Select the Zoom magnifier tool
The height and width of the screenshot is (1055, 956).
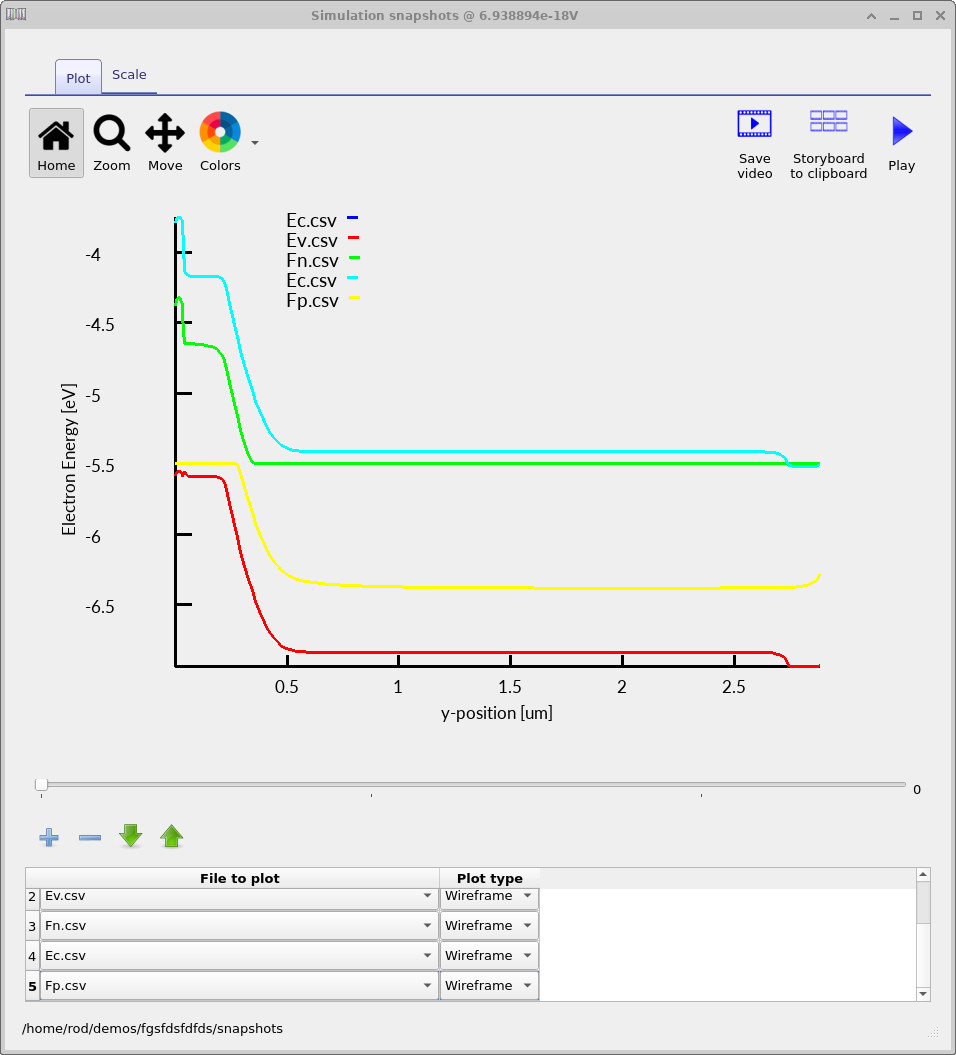[x=112, y=143]
